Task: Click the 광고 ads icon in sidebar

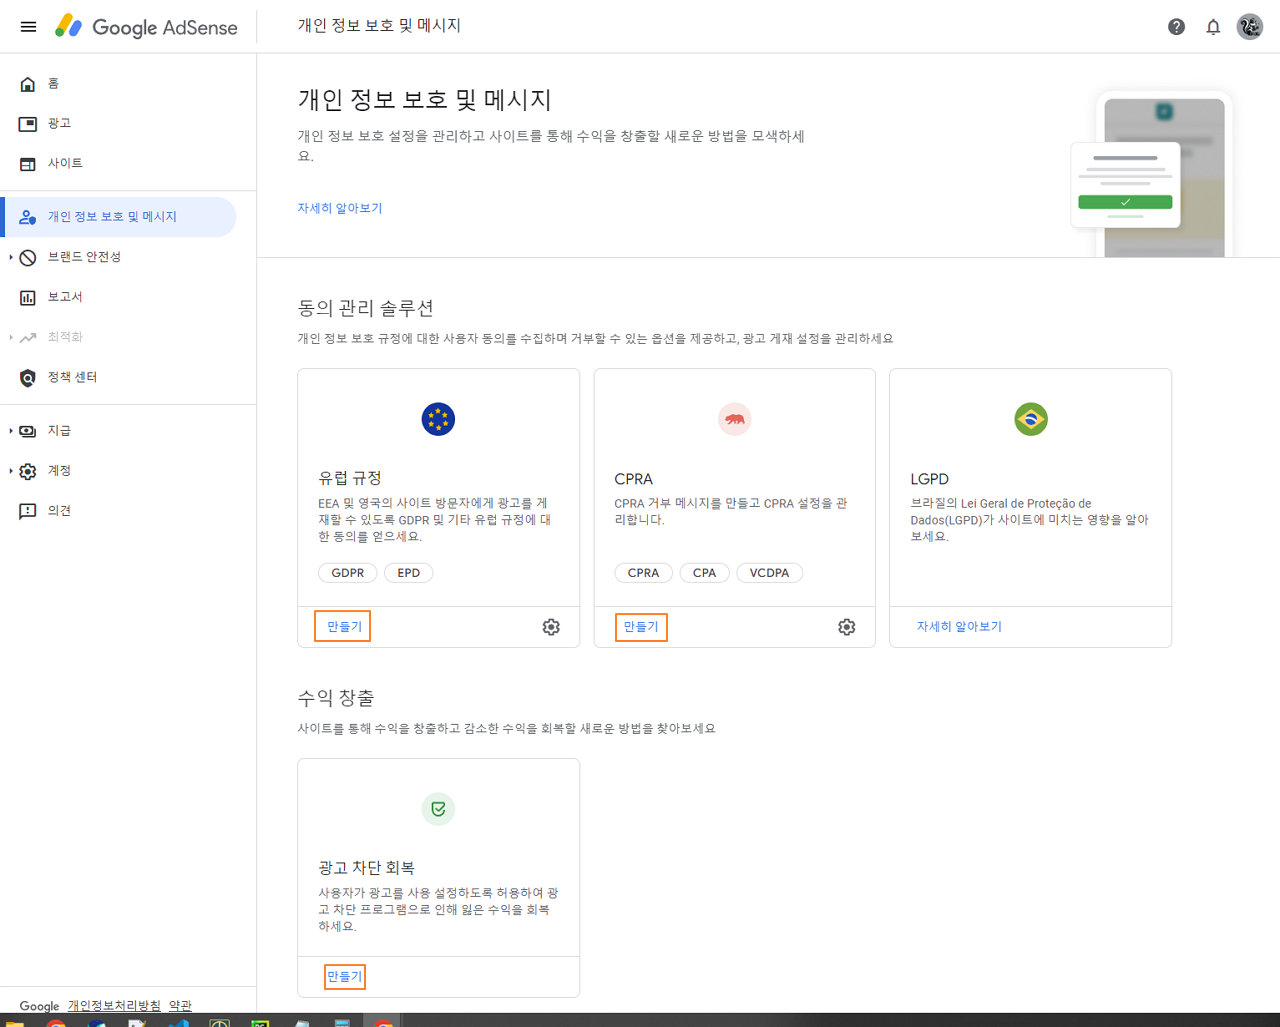Action: click(28, 124)
